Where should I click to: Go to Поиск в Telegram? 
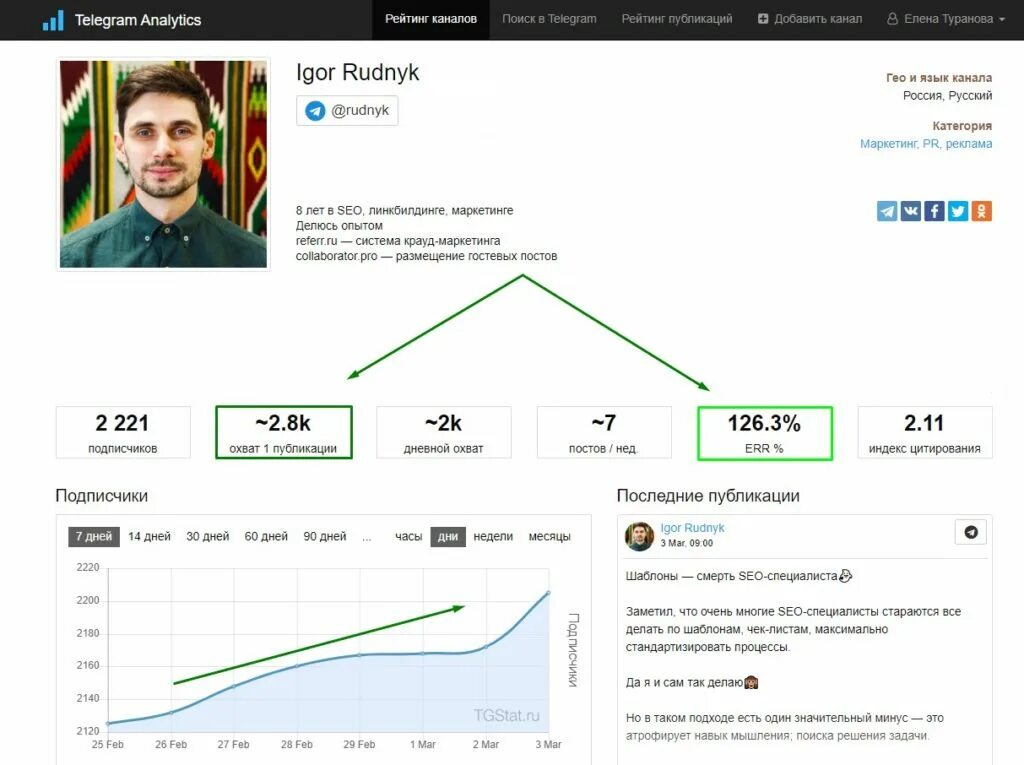[x=549, y=20]
